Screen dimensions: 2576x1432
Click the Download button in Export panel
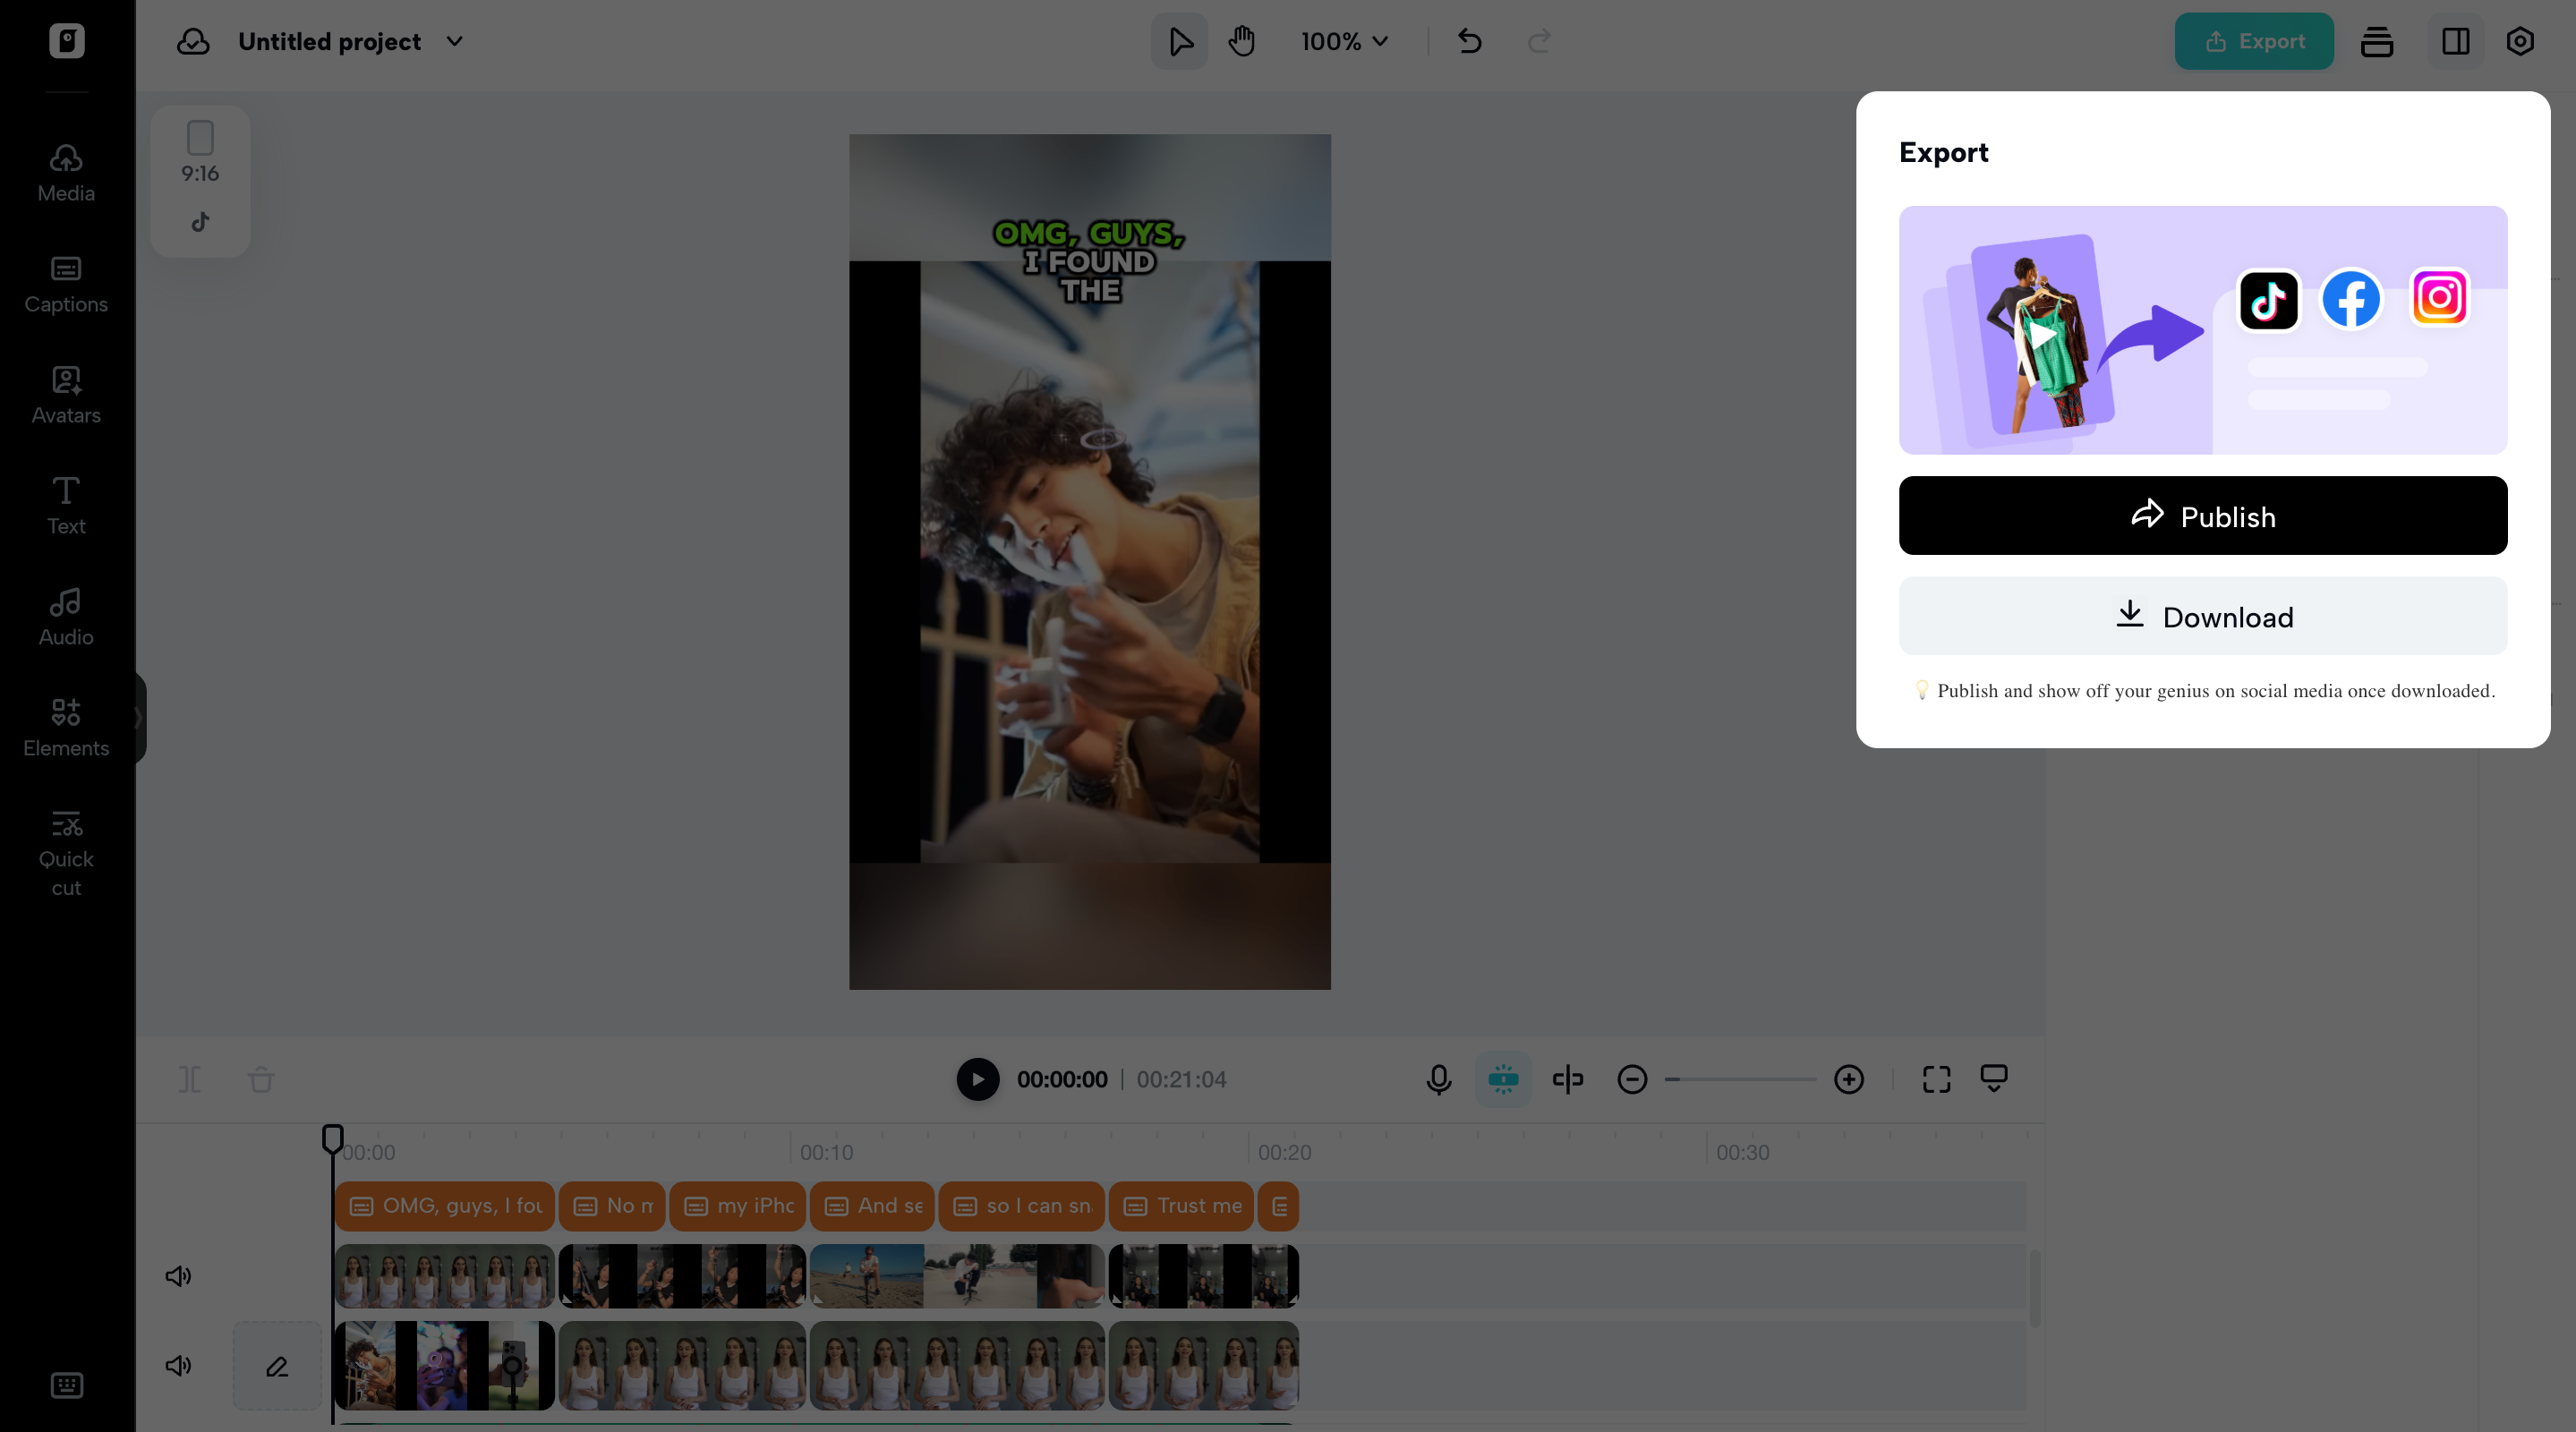click(2203, 617)
